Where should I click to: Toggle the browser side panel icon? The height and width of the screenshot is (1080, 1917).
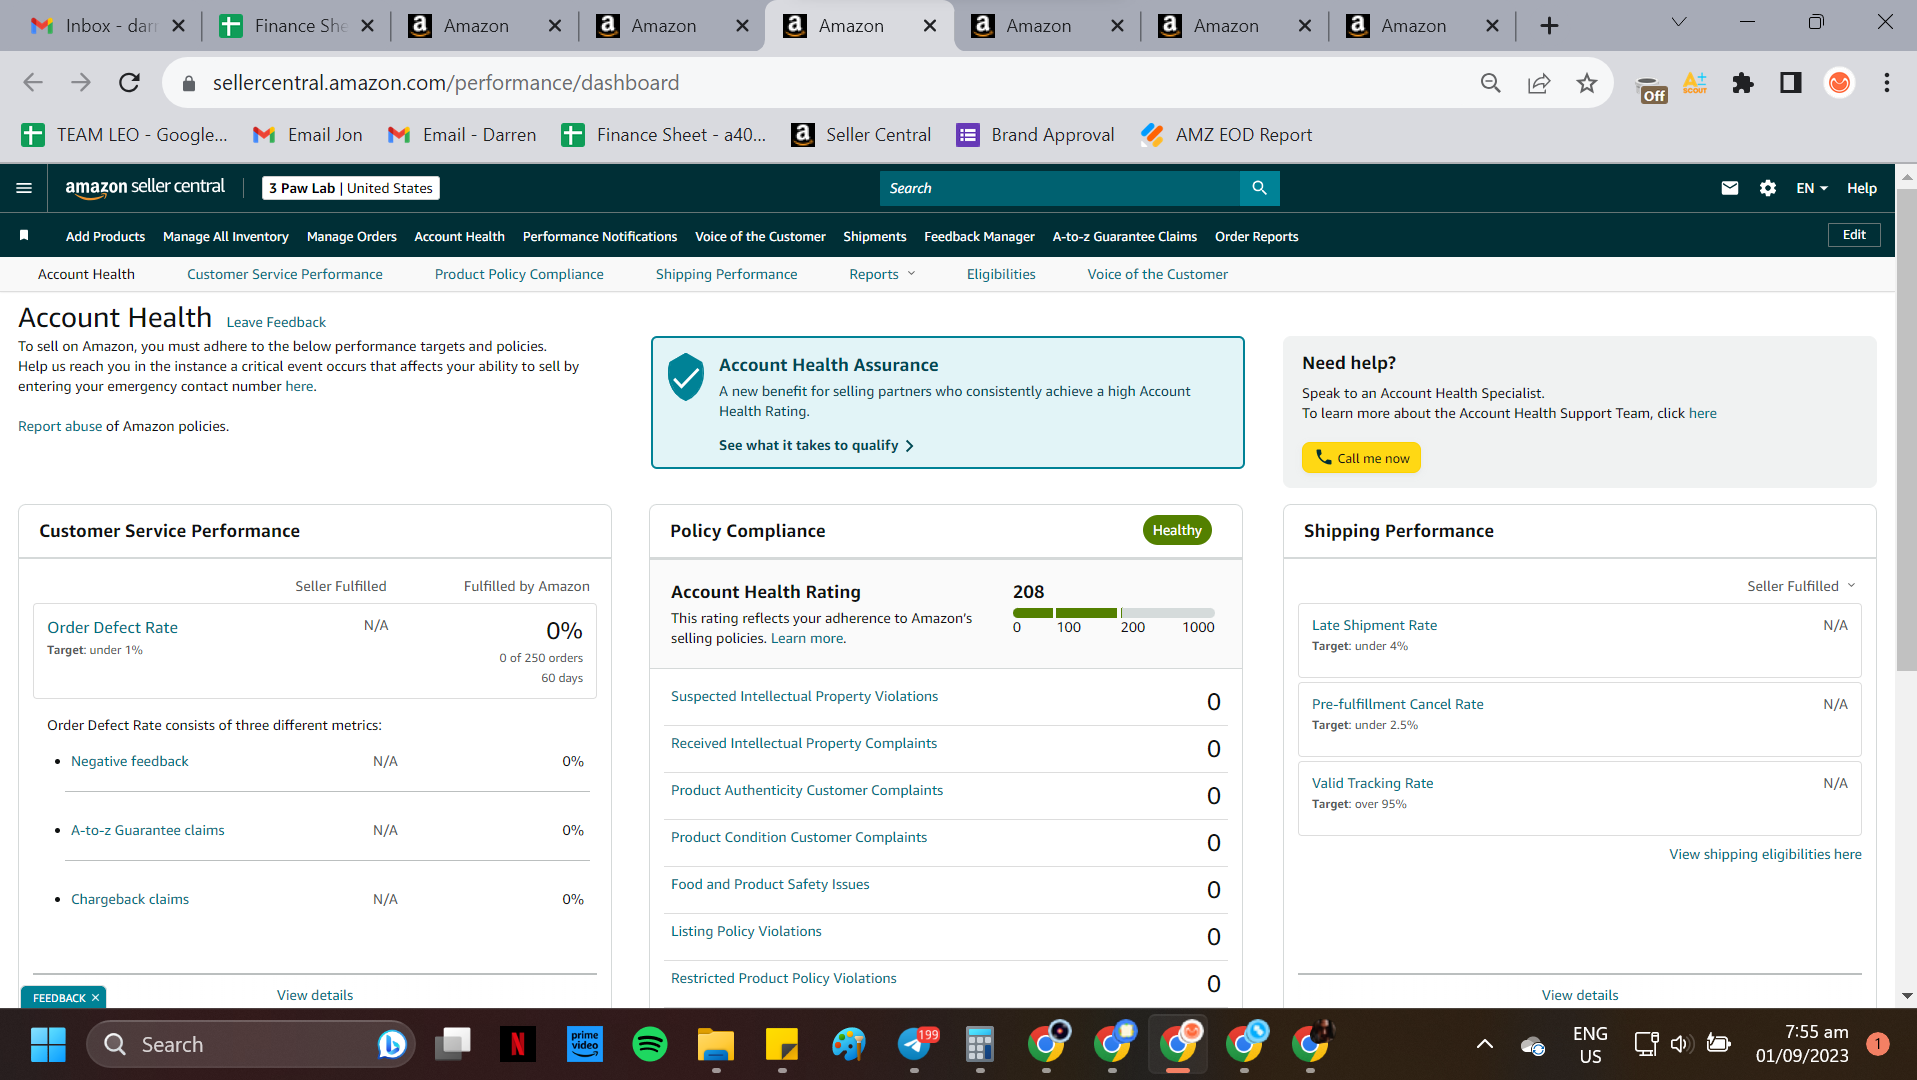pos(1790,83)
